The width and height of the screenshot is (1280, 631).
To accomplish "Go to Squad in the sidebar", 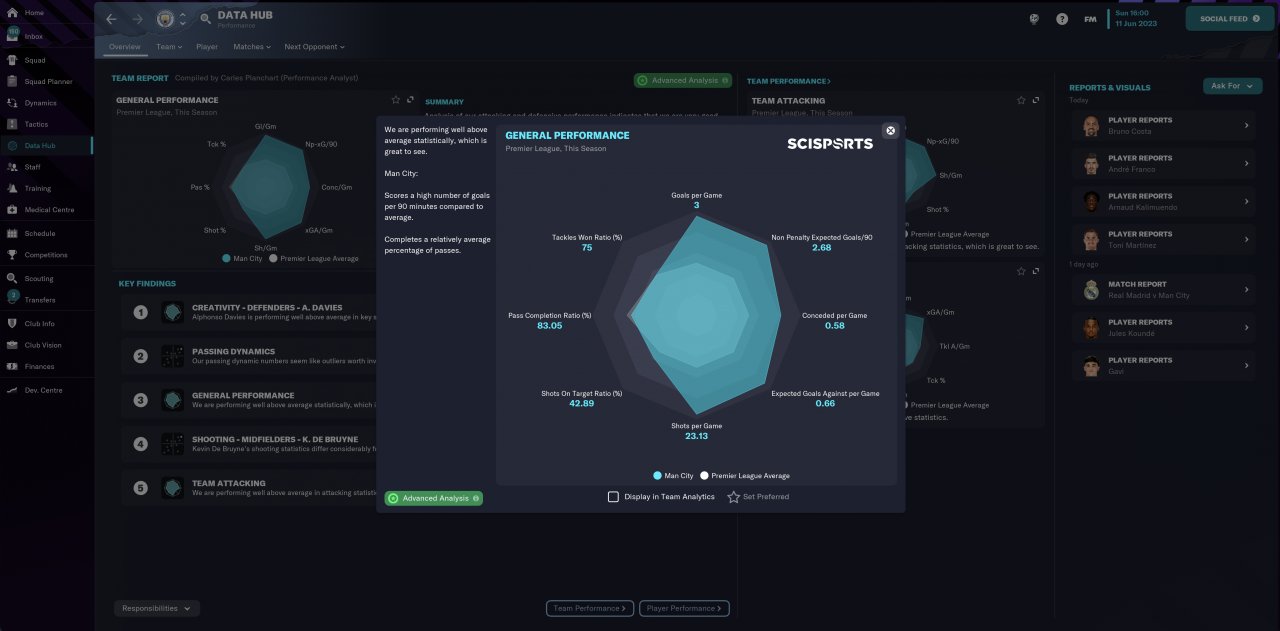I will point(46,60).
